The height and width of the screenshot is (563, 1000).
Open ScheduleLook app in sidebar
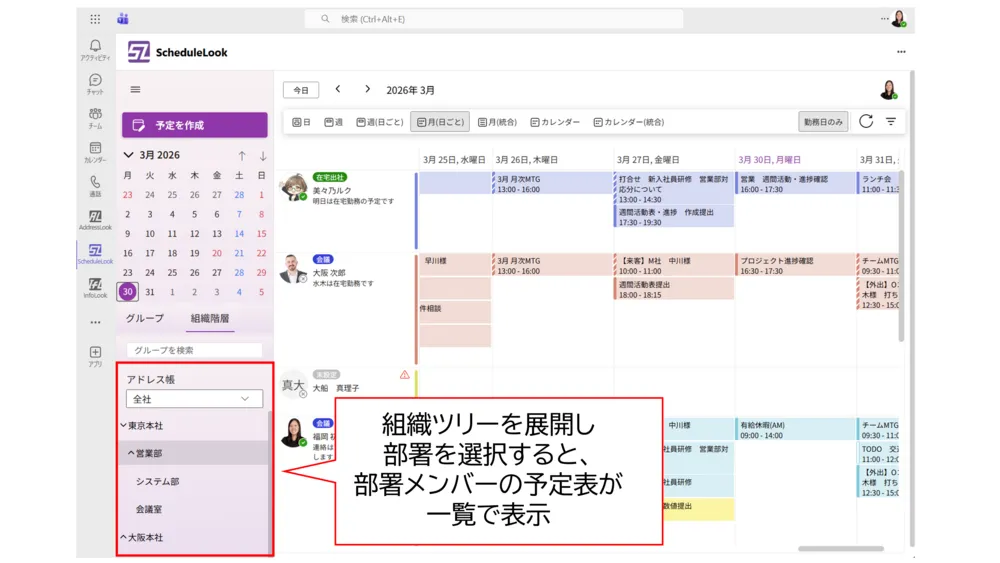[95, 254]
